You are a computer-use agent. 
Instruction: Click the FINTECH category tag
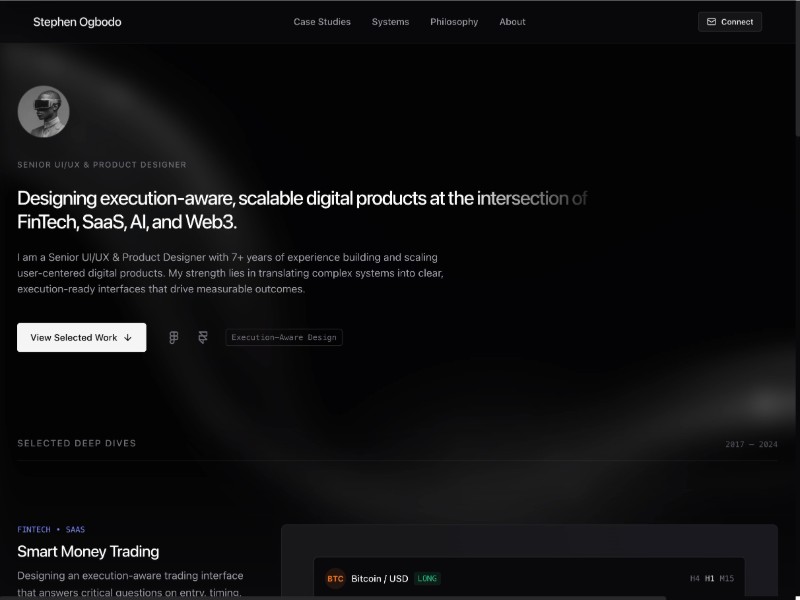33,529
